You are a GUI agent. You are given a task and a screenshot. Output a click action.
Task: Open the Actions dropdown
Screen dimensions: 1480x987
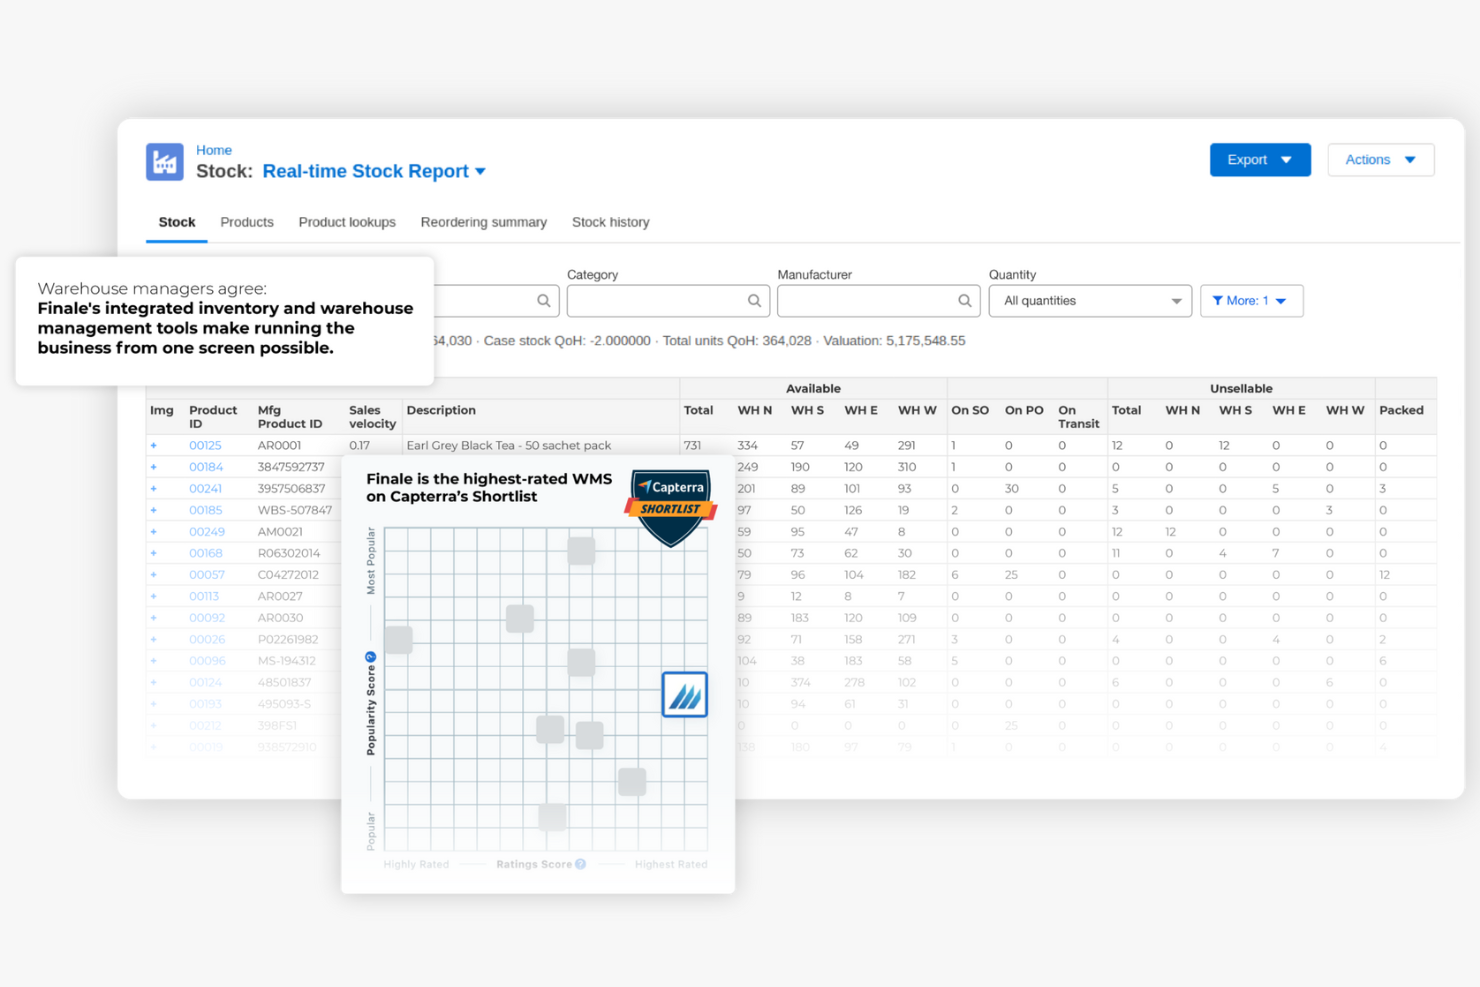(1381, 160)
